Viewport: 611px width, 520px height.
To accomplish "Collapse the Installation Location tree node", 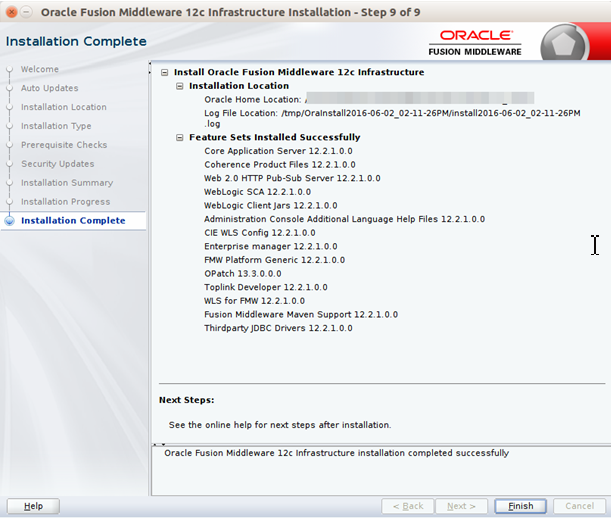I will 180,86.
